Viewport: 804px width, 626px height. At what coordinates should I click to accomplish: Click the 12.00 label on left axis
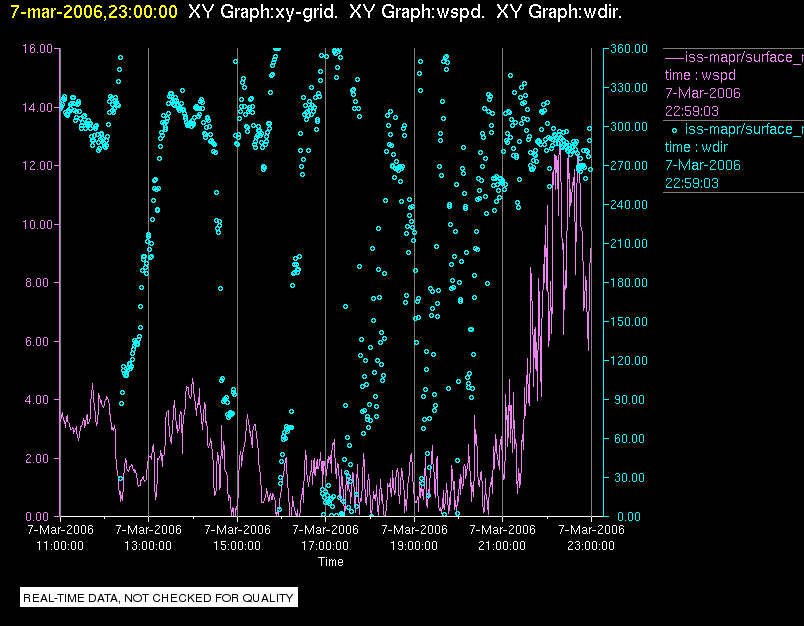coord(37,166)
